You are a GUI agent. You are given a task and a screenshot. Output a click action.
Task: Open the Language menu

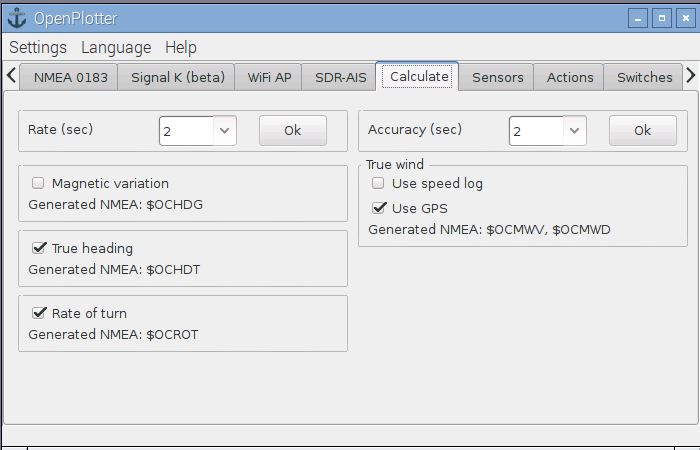116,47
